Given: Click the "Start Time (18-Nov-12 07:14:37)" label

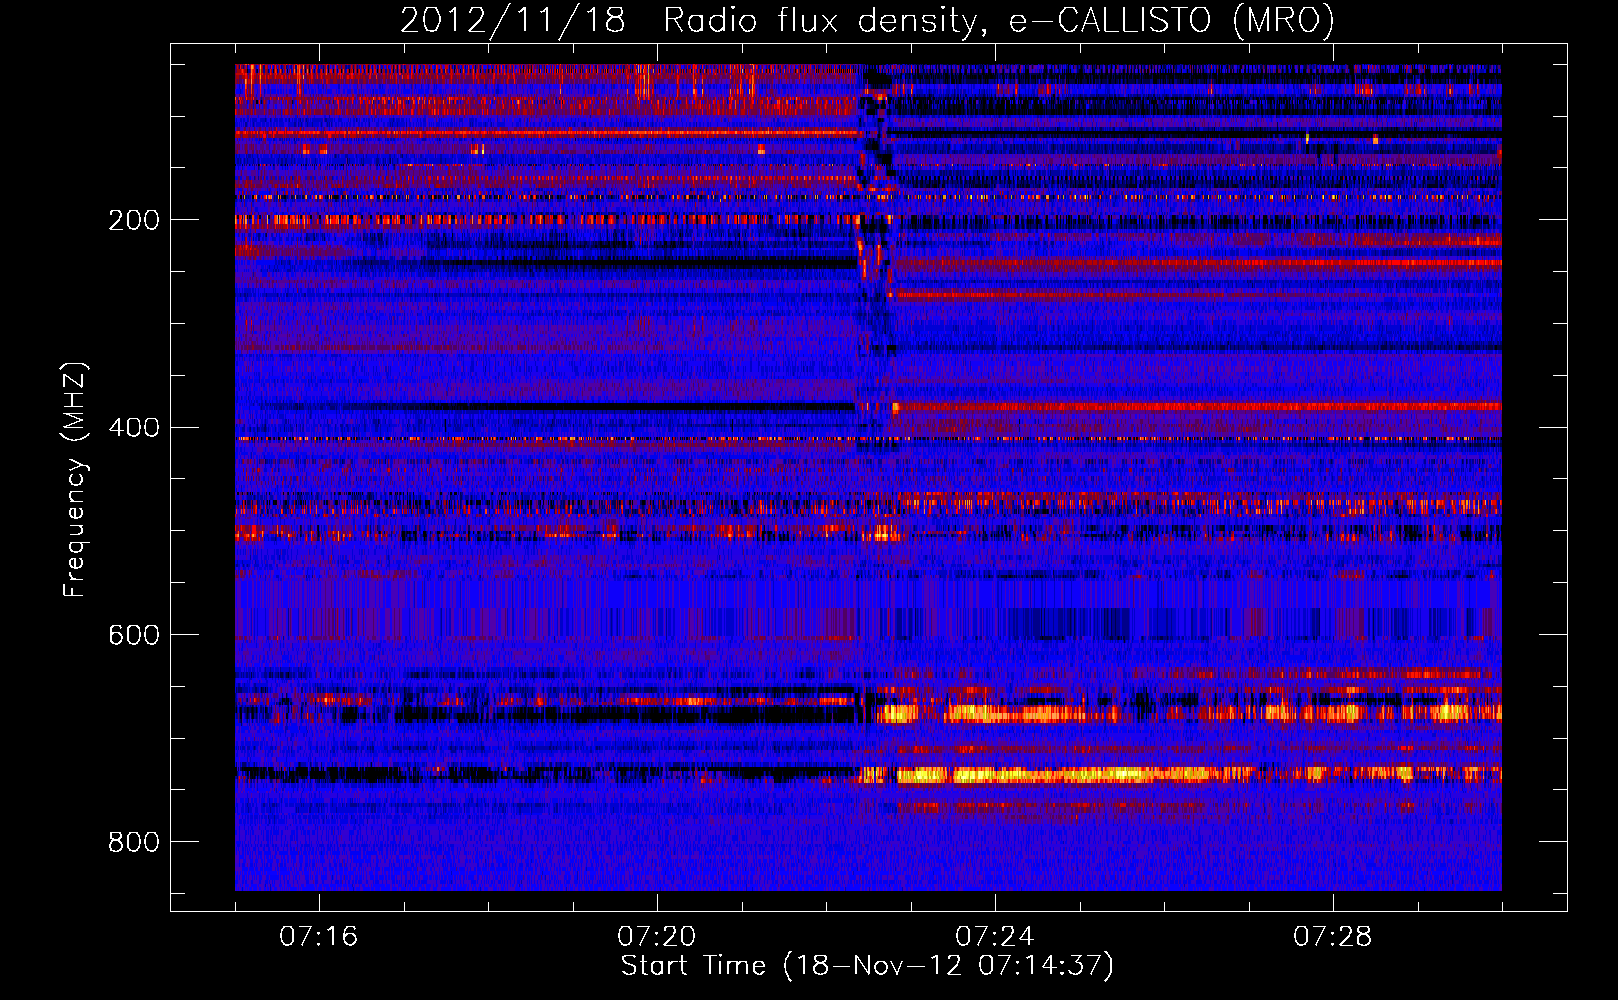Looking at the screenshot, I should 867,966.
